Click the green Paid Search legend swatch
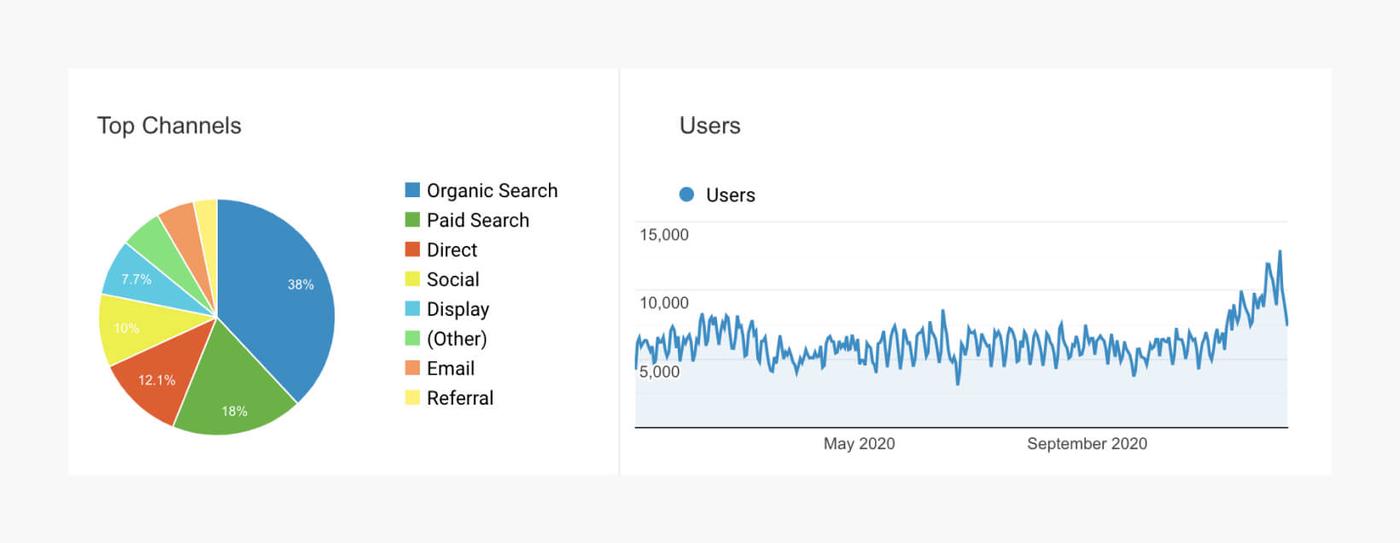The width and height of the screenshot is (1400, 543). click(x=412, y=220)
